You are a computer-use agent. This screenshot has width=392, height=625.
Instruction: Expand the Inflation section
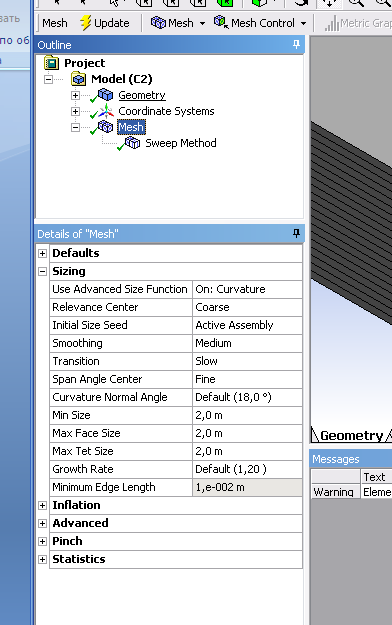(x=42, y=505)
